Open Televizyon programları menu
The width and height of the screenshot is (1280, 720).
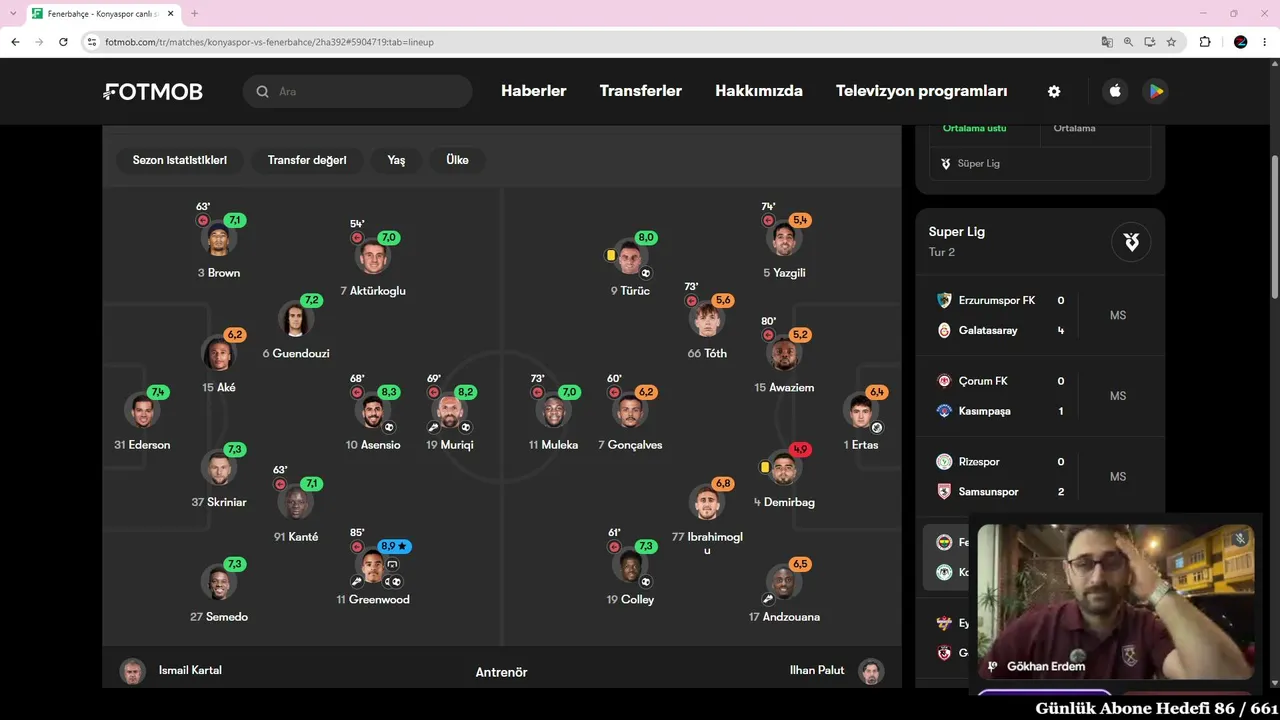[x=922, y=91]
